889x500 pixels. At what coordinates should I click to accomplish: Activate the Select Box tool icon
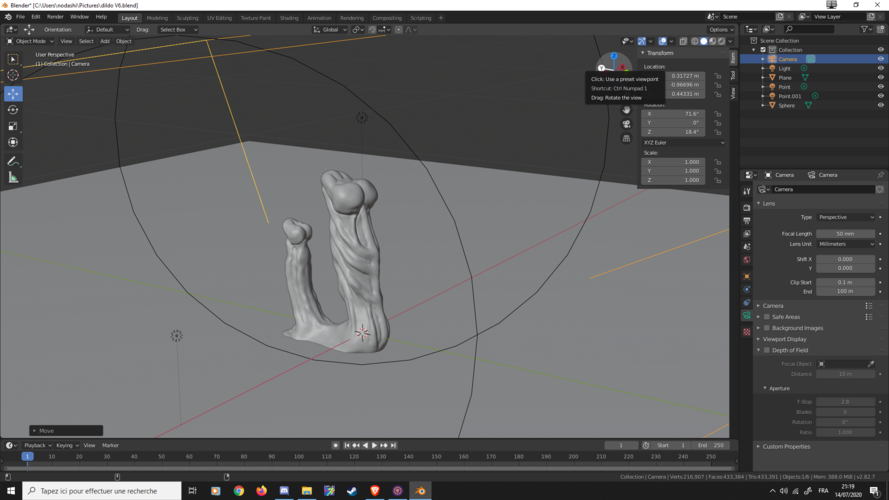13,59
